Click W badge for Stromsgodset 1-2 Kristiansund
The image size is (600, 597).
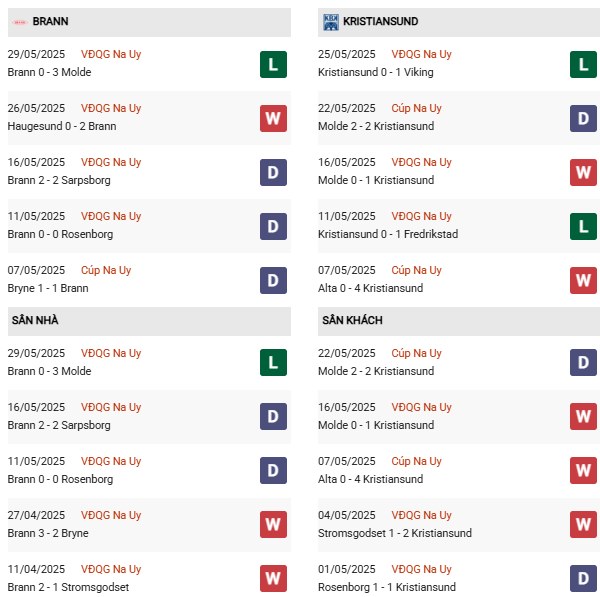[584, 524]
